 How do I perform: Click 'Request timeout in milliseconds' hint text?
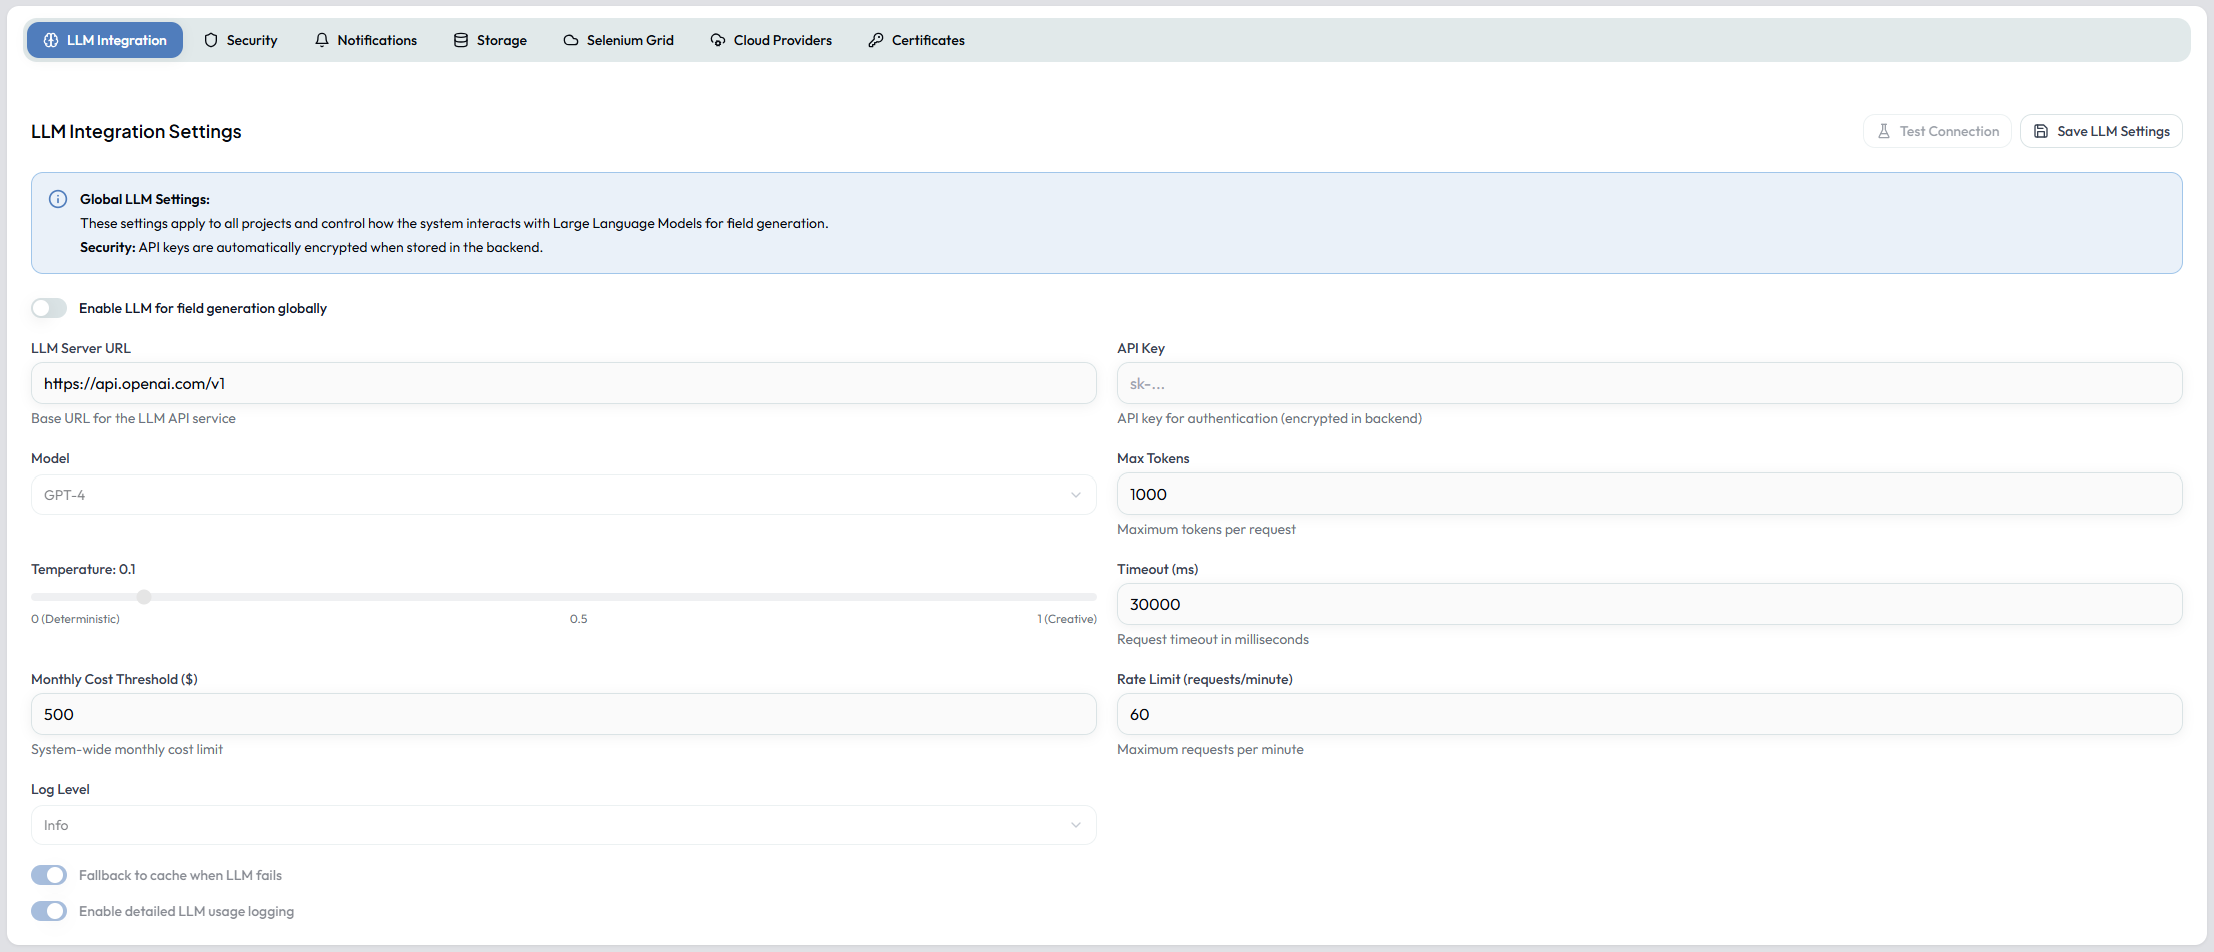click(x=1213, y=639)
